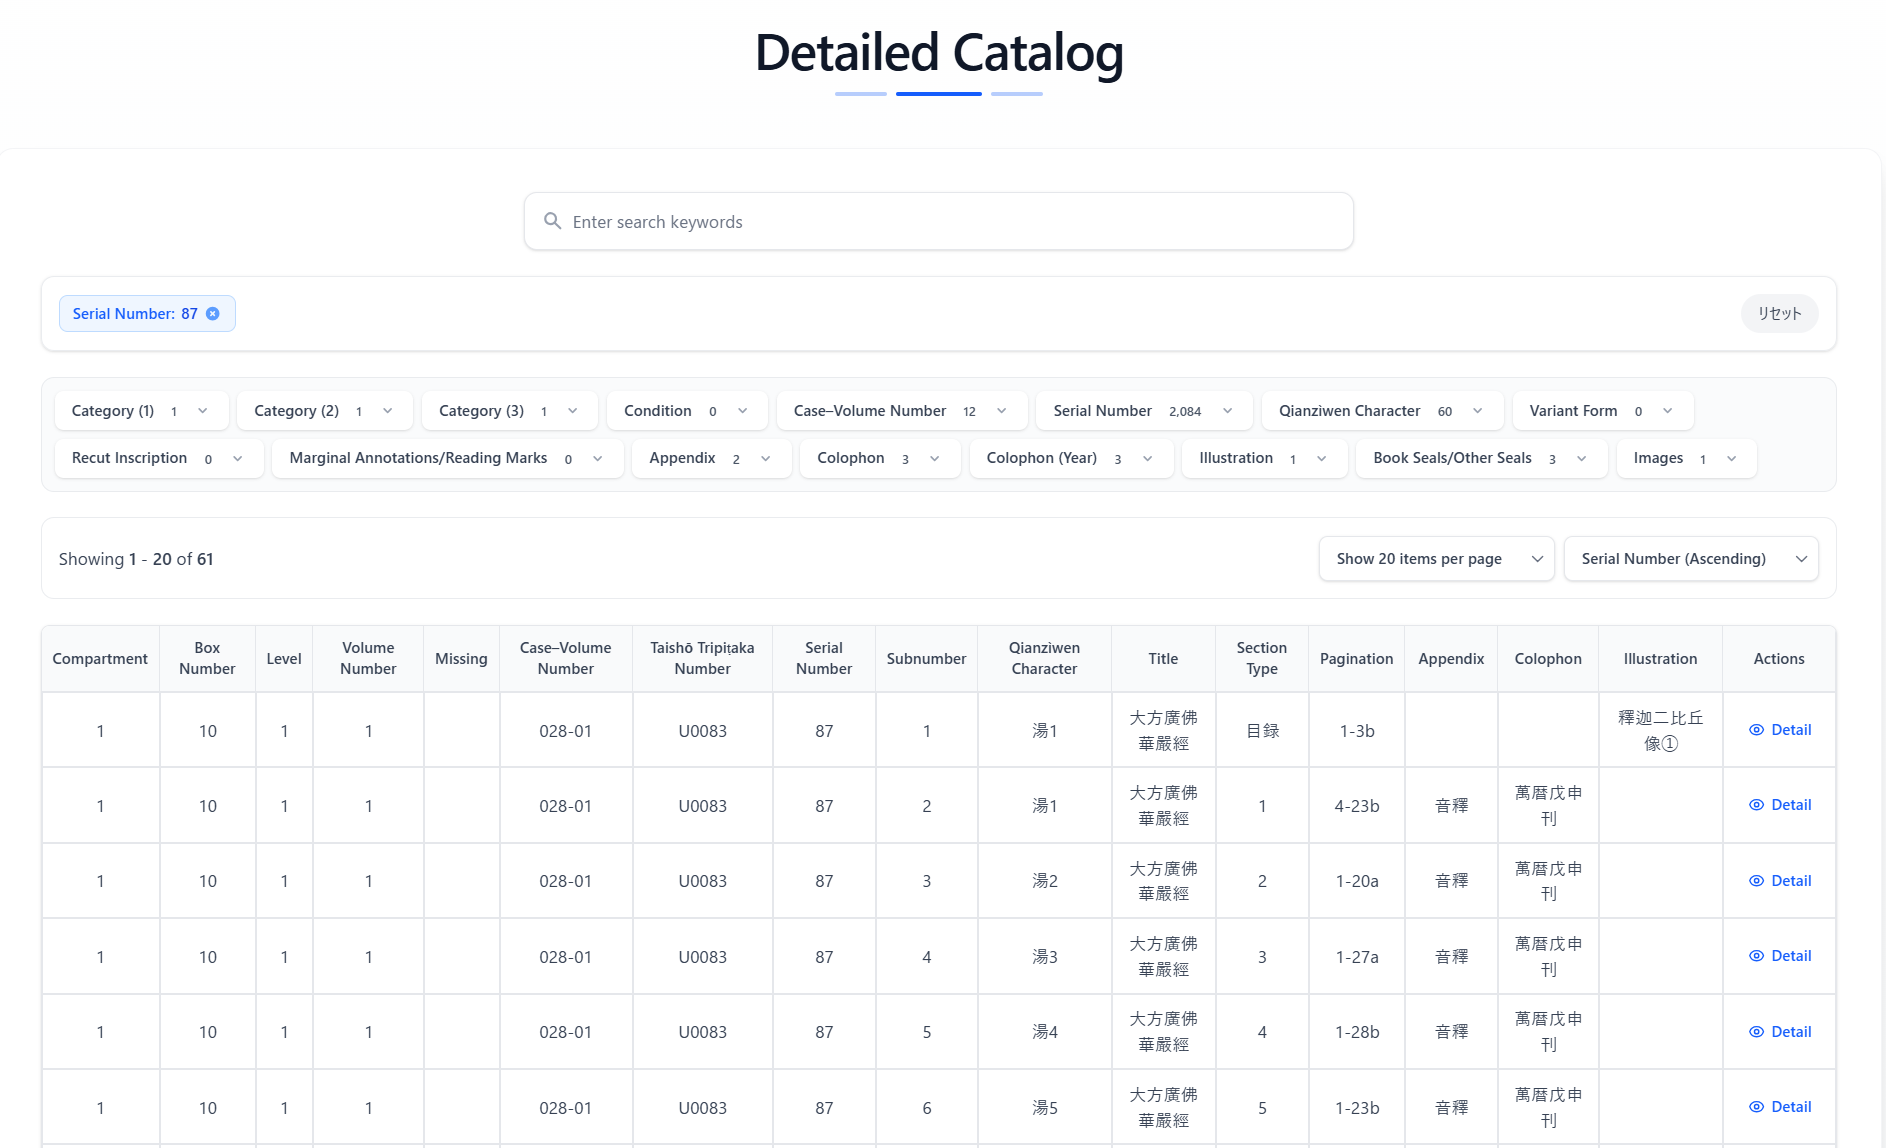This screenshot has height=1148, width=1886.
Task: Open Detail for the 湯5 row
Action: 1780,1107
